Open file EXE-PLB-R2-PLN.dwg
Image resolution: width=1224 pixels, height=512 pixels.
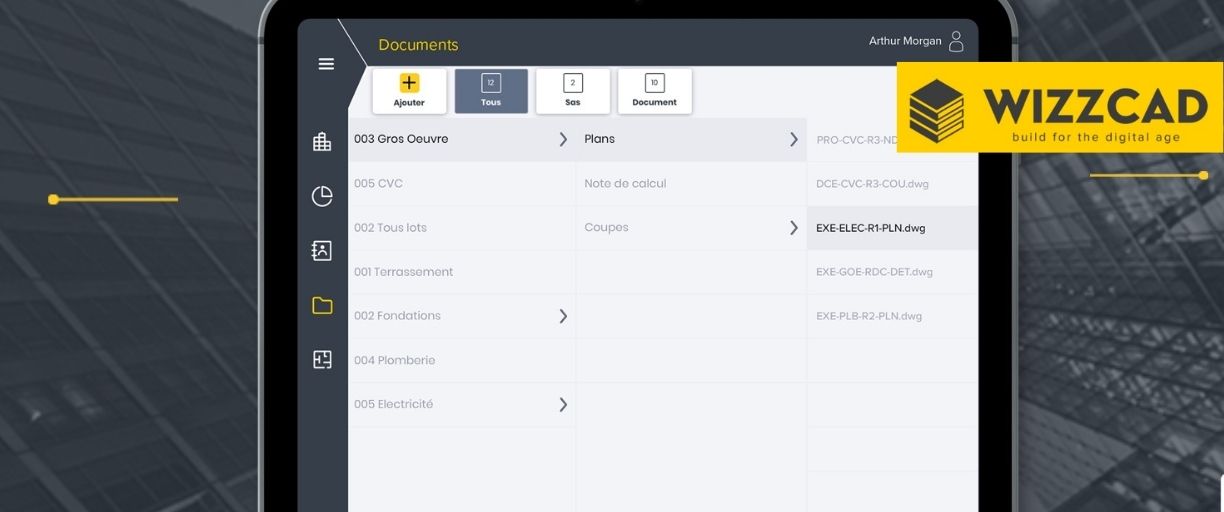(893, 316)
